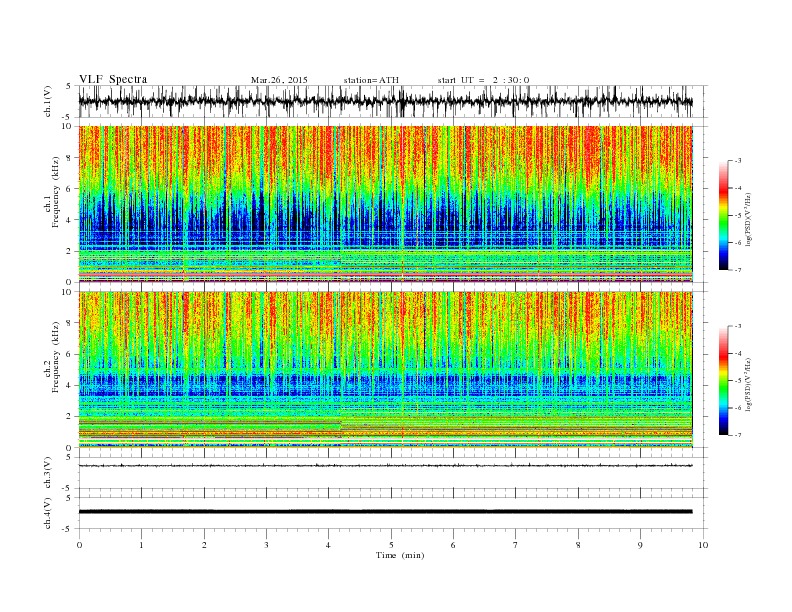Select the "ch.4(V)" axis label

click(x=47, y=513)
